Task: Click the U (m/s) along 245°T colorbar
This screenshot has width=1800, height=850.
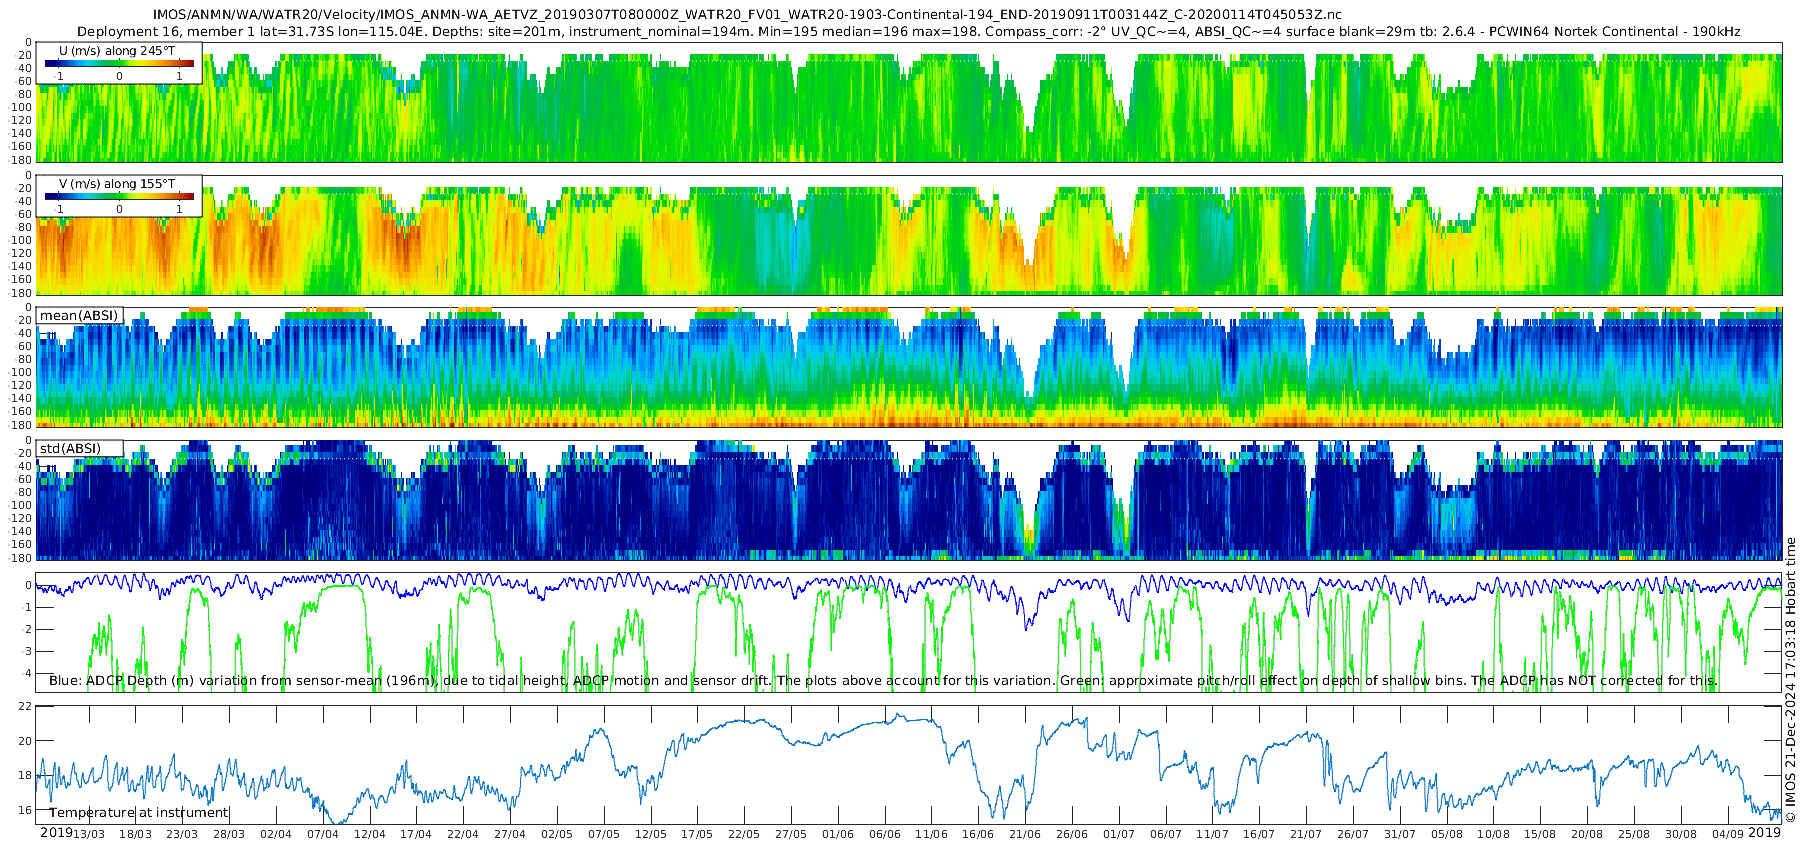Action: 119,63
